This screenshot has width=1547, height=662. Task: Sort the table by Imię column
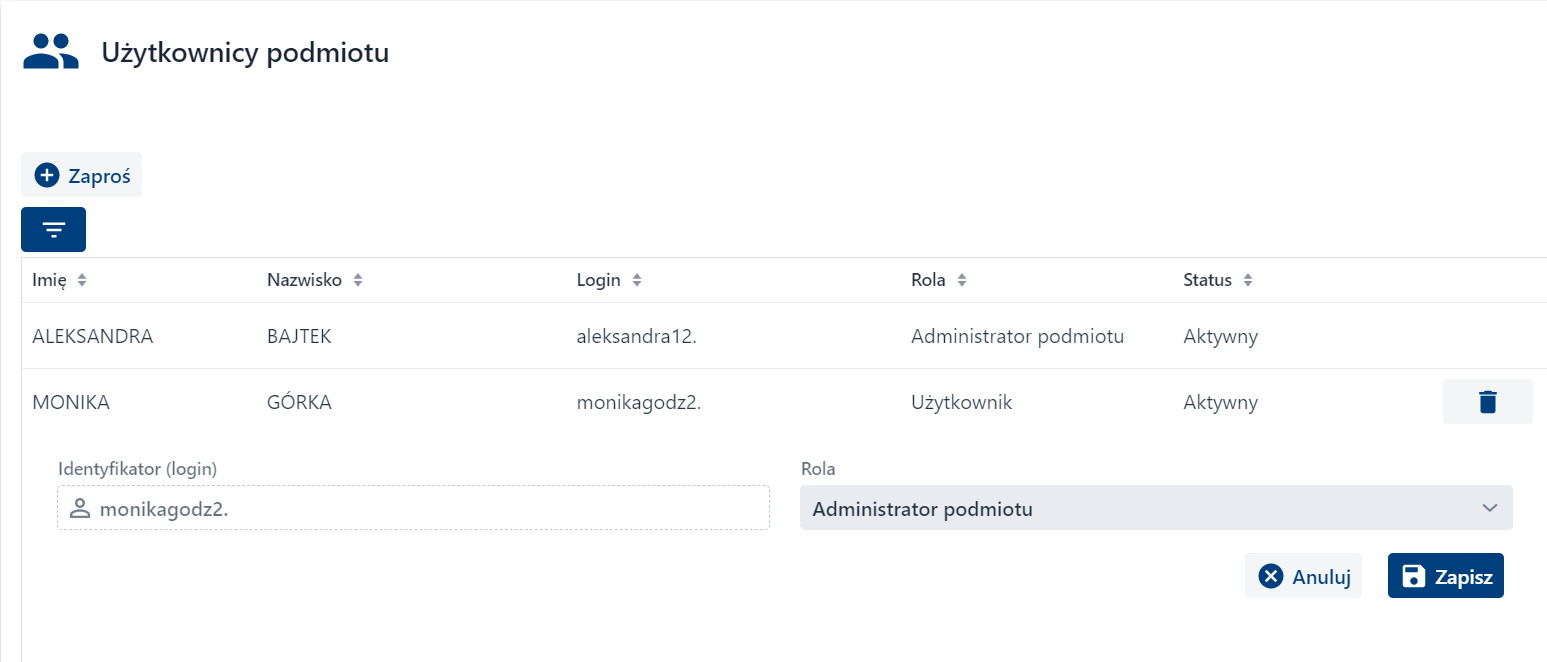[x=82, y=281]
